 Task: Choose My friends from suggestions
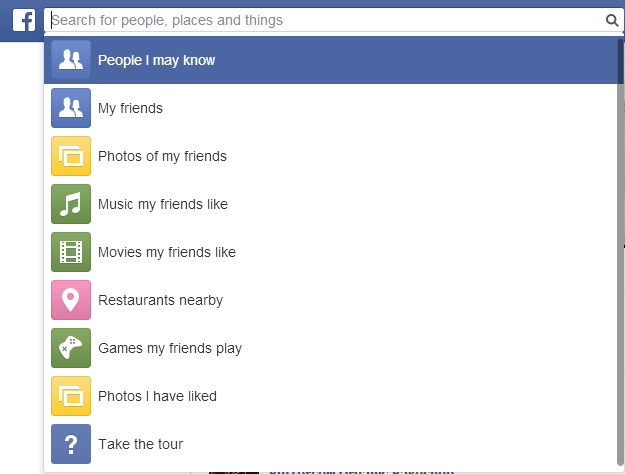click(x=330, y=108)
